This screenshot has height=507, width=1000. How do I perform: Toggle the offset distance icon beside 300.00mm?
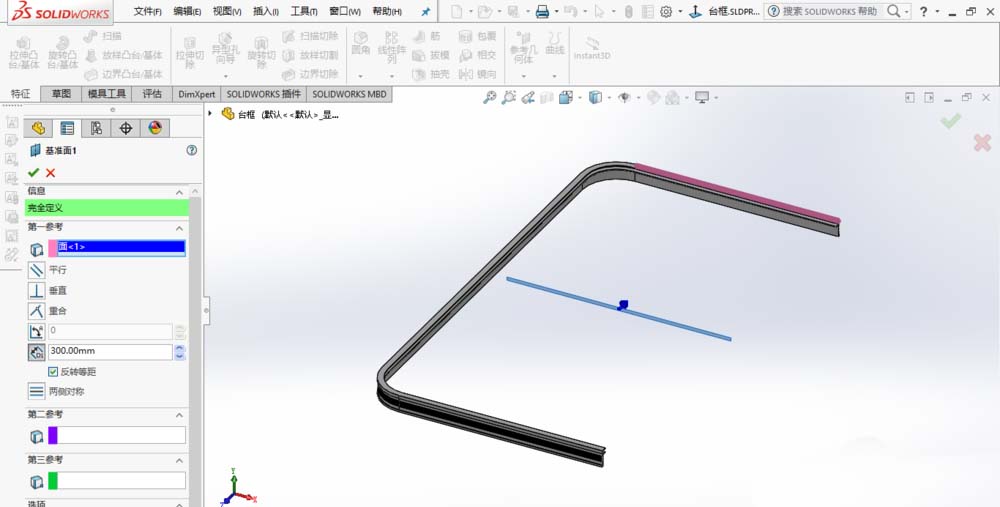click(36, 351)
